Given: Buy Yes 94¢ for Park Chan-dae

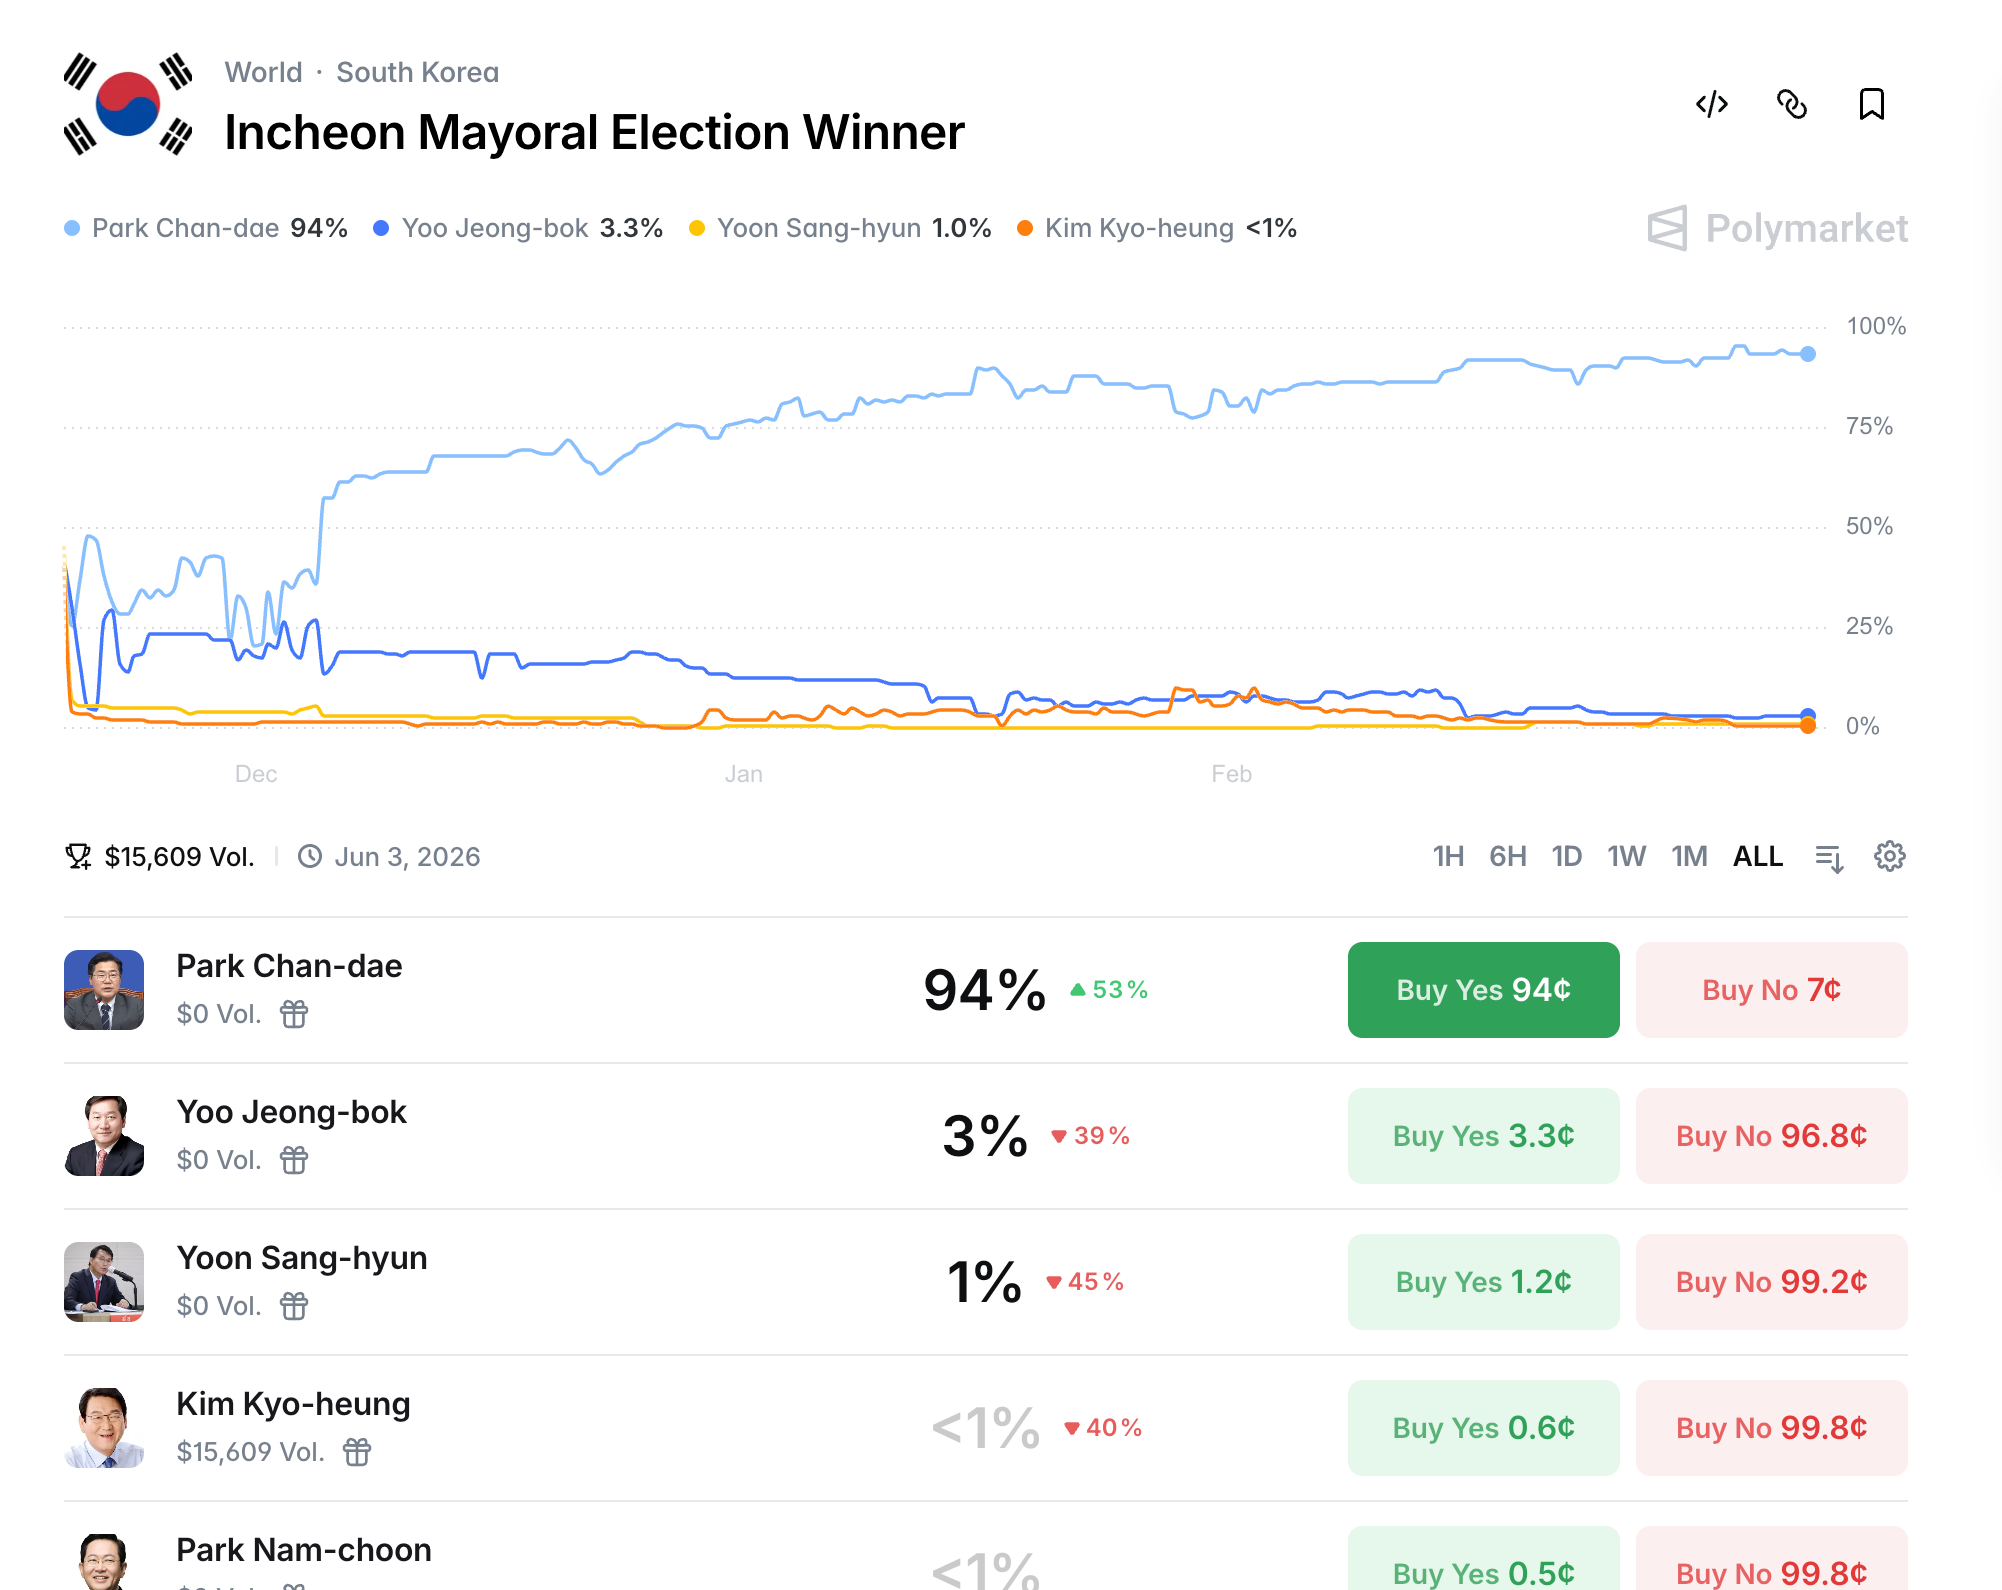Looking at the screenshot, I should (x=1483, y=990).
